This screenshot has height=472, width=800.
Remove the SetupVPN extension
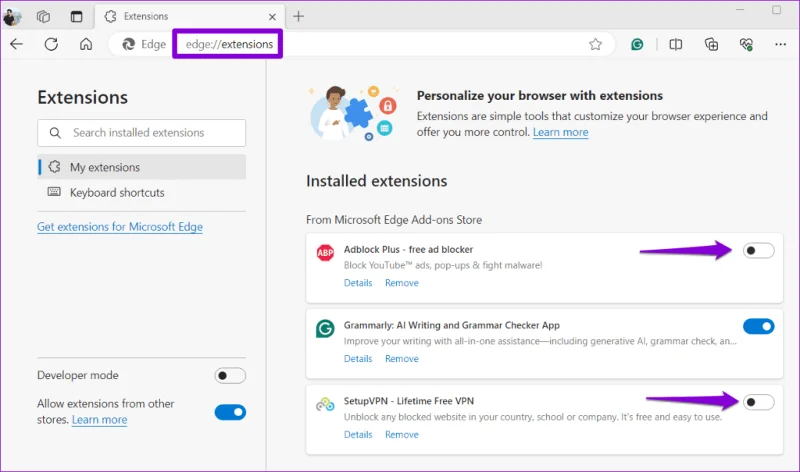pos(402,435)
